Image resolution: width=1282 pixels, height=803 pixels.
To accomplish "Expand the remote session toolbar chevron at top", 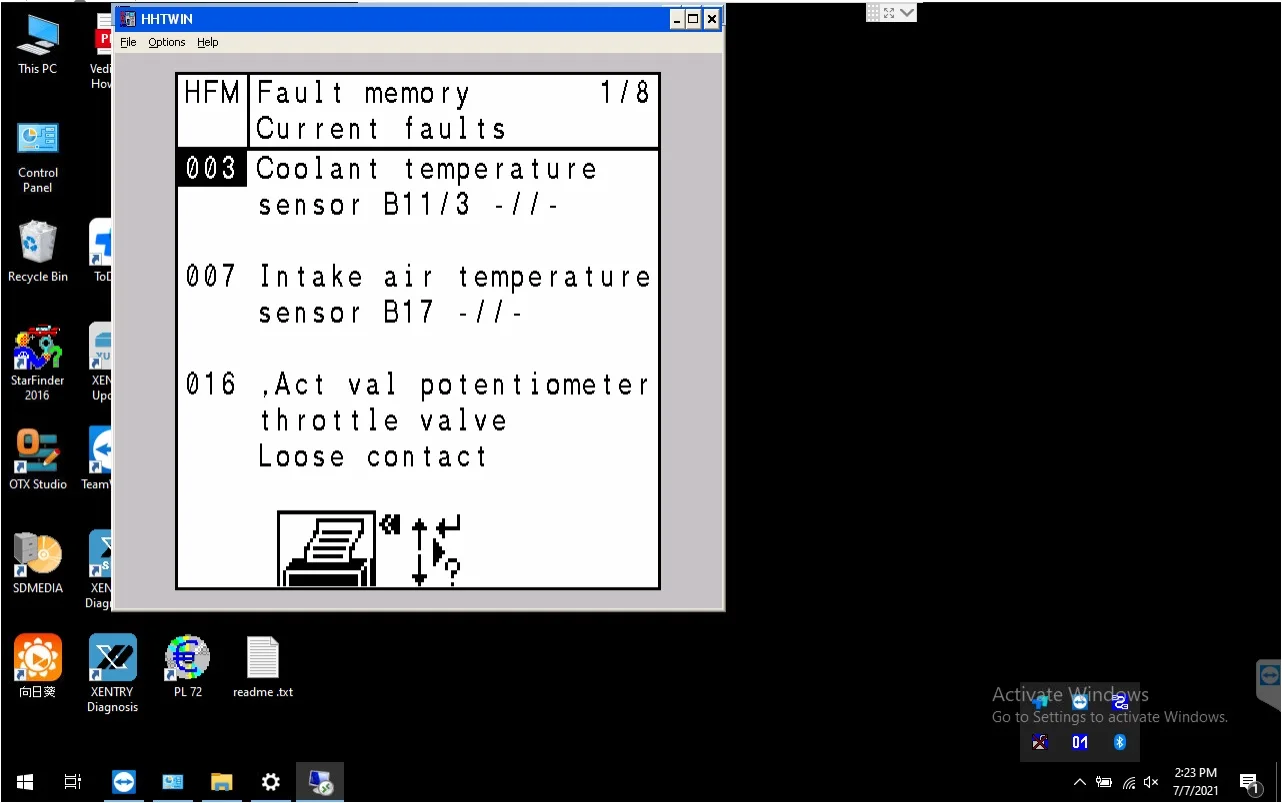I will pos(907,13).
